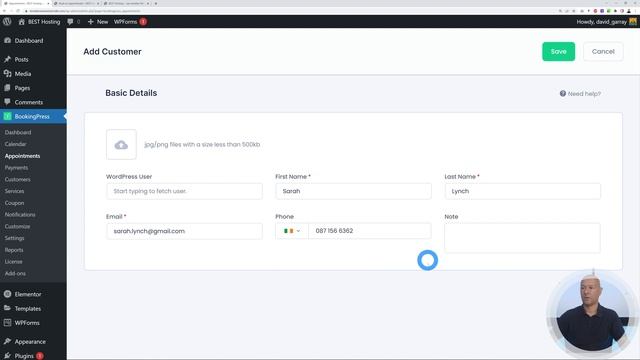This screenshot has height=360, width=640.
Task: Open BookingPress Customers submenu item
Action: point(18,179)
